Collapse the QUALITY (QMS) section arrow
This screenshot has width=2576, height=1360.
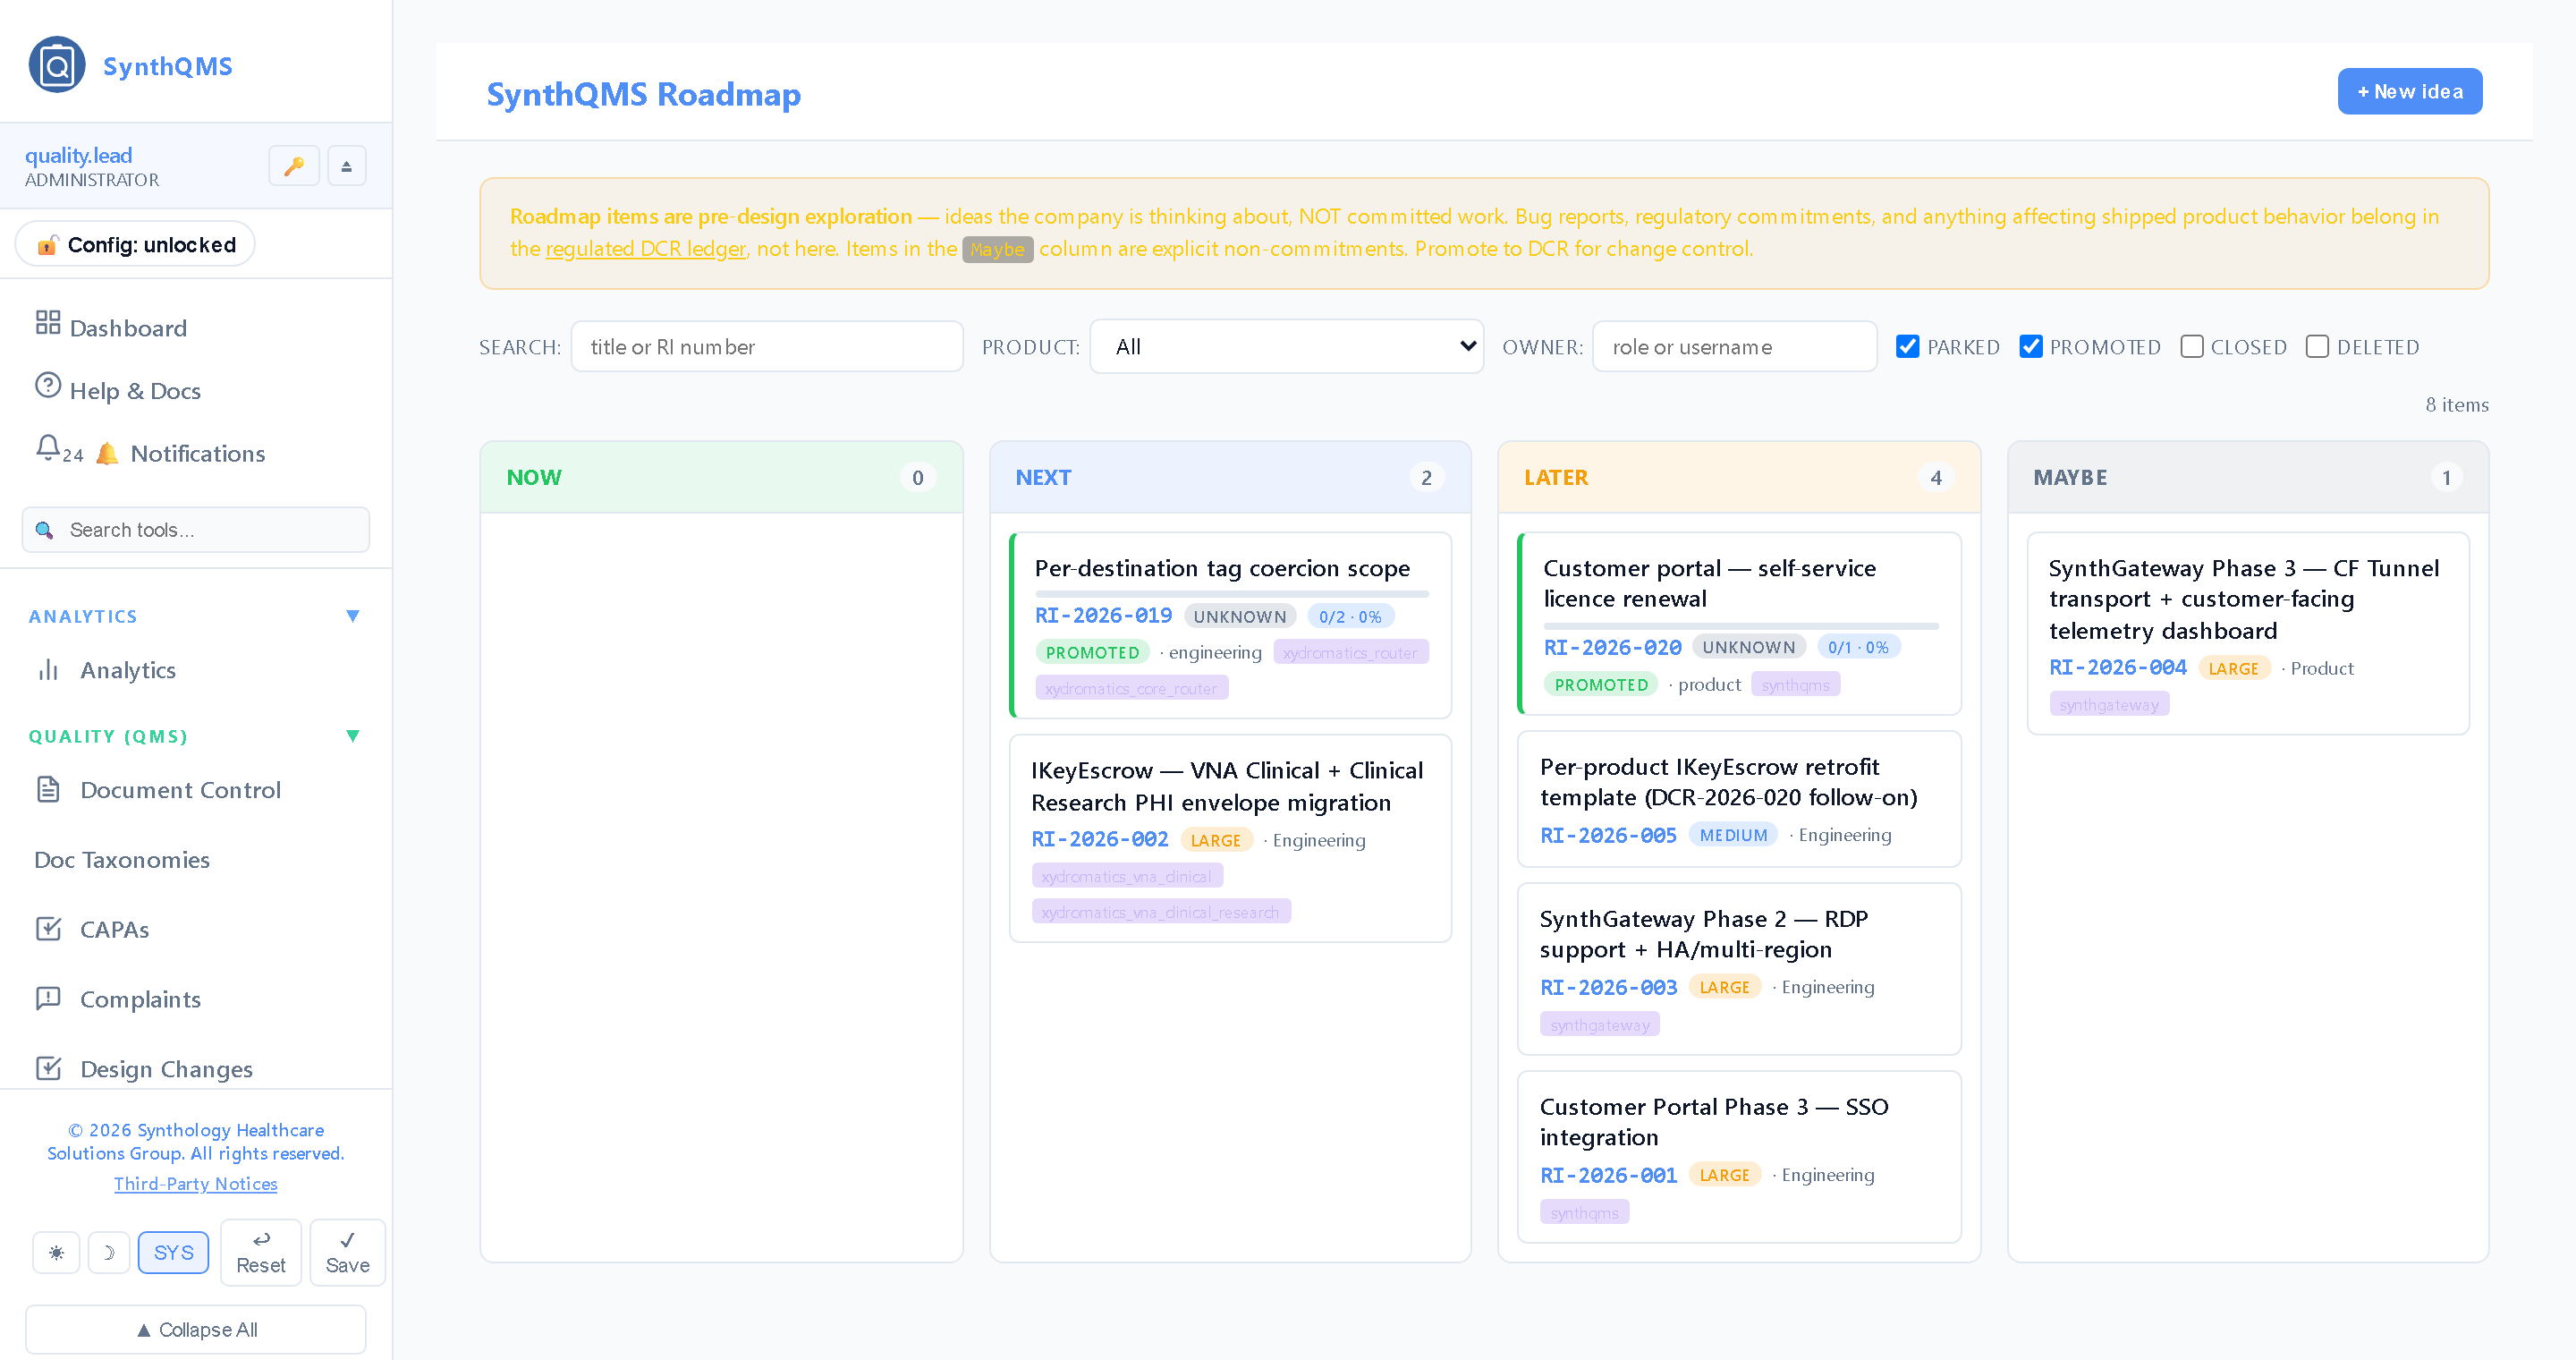[352, 736]
